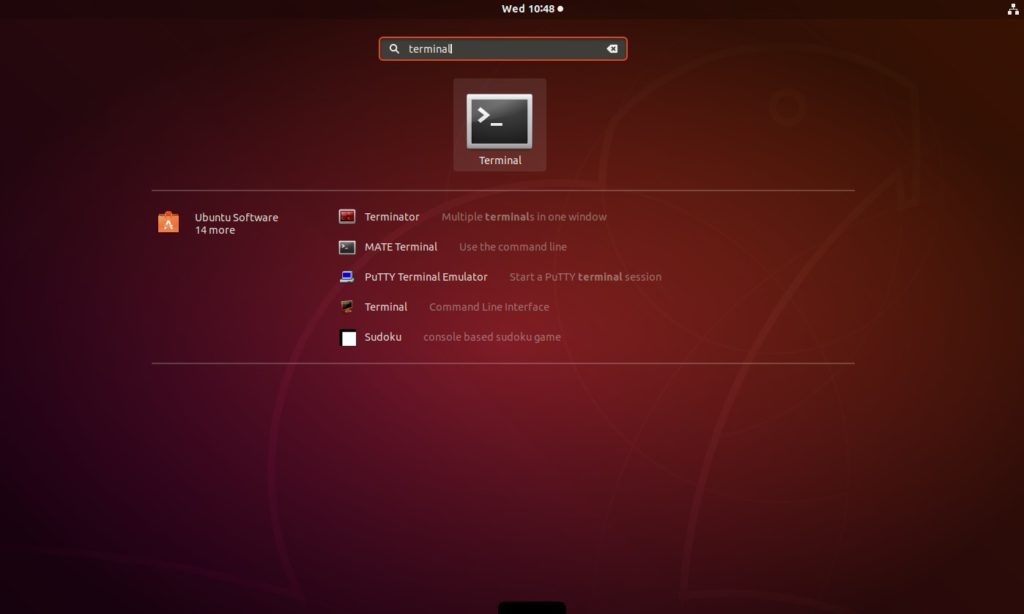The image size is (1024, 614).
Task: Click the dark dock area at screen bottom
Action: coord(531,607)
